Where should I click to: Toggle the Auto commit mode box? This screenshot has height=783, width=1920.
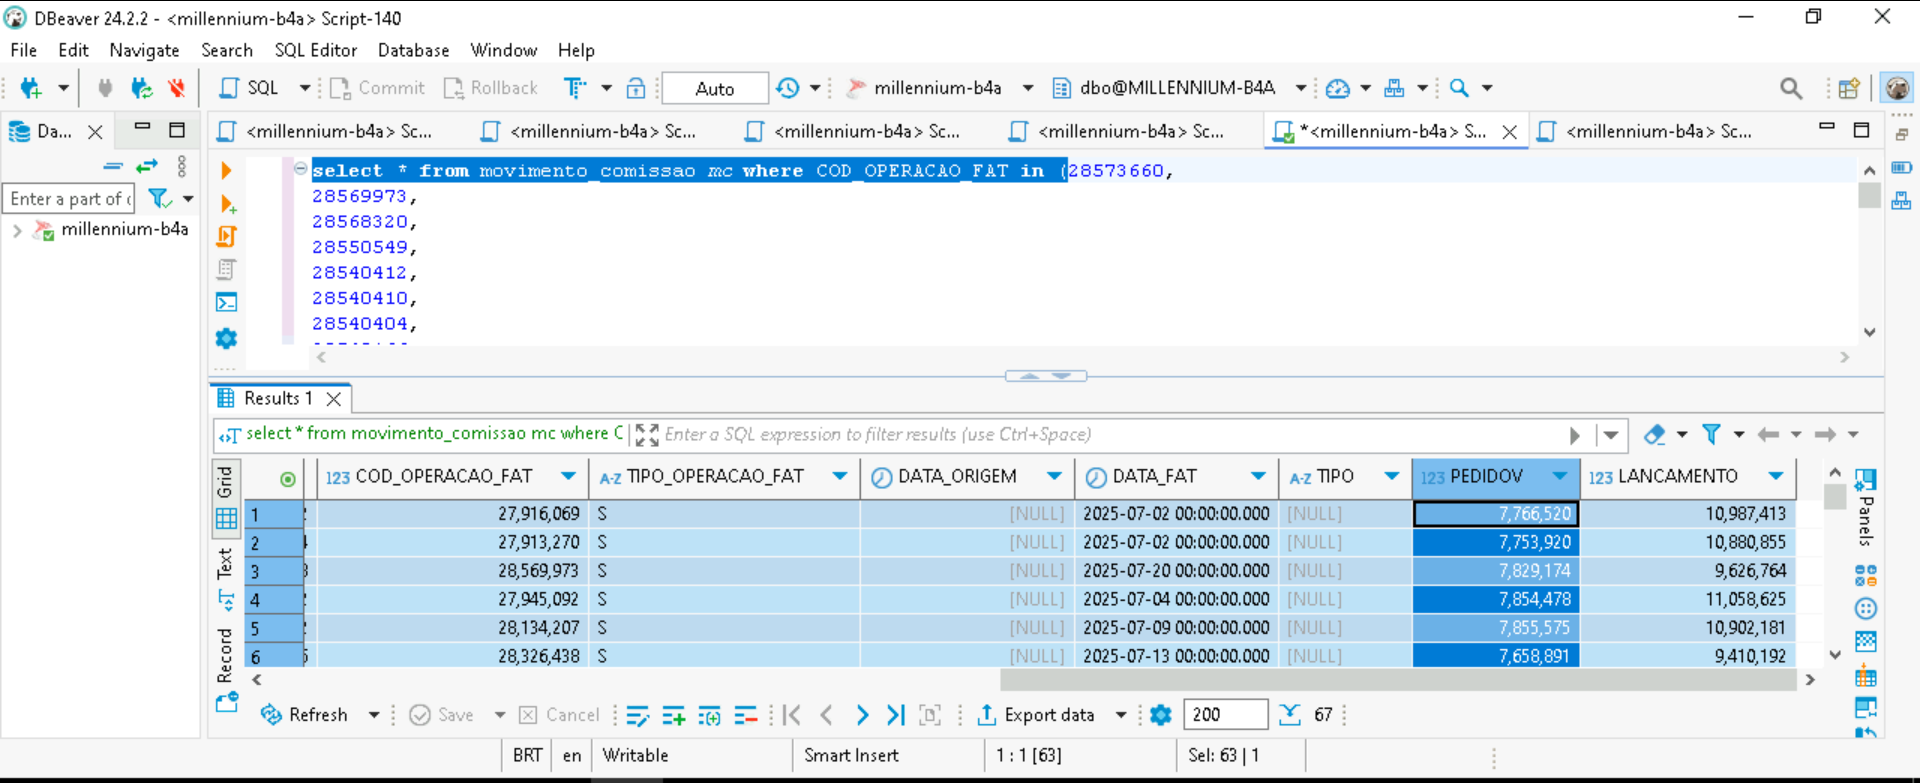715,88
